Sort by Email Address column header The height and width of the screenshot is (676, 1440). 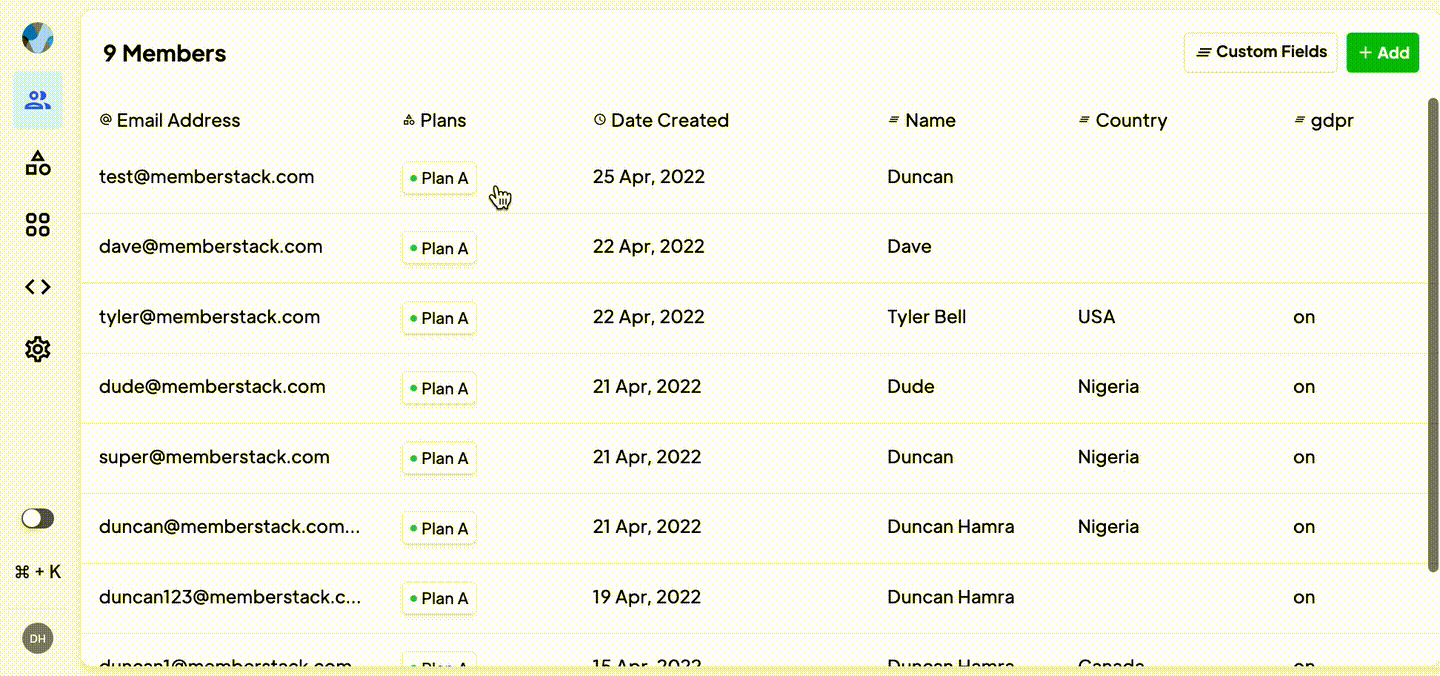(x=170, y=120)
